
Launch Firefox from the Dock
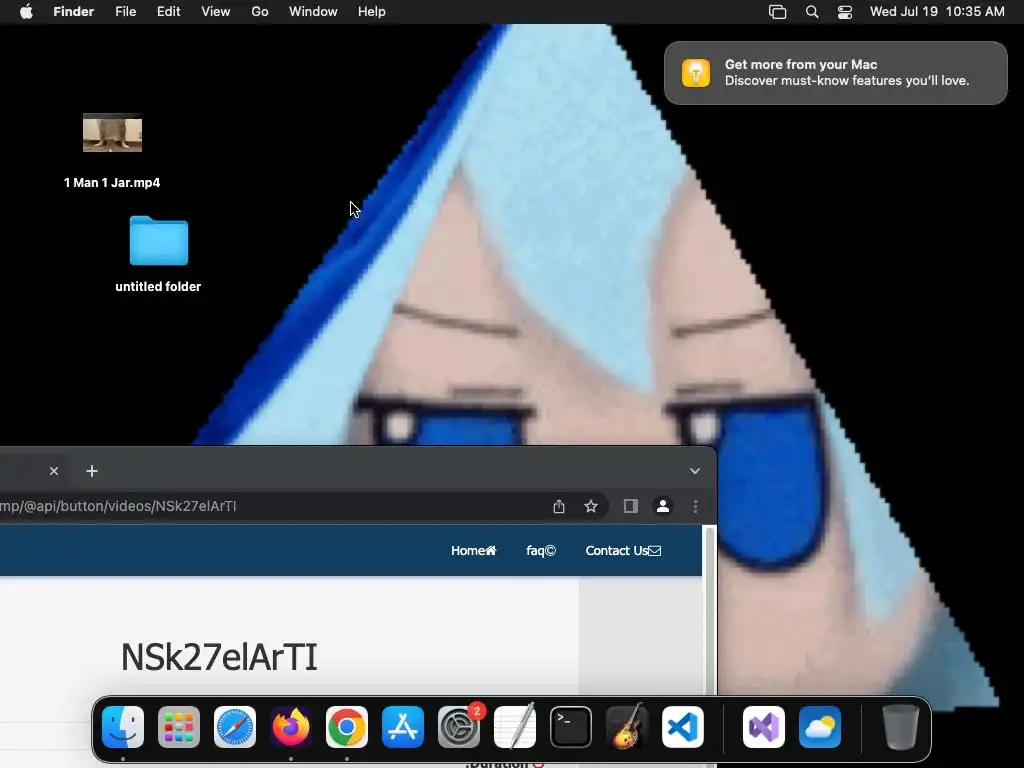coord(291,727)
